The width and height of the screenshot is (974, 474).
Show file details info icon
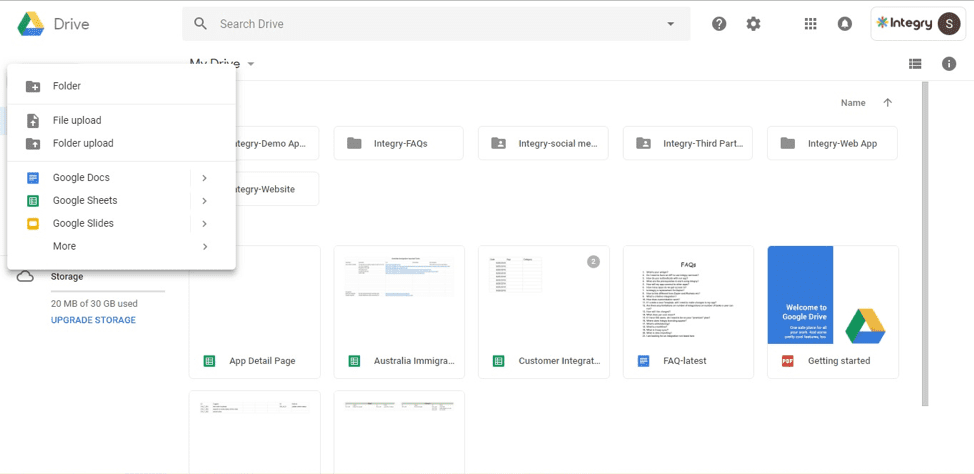(949, 63)
